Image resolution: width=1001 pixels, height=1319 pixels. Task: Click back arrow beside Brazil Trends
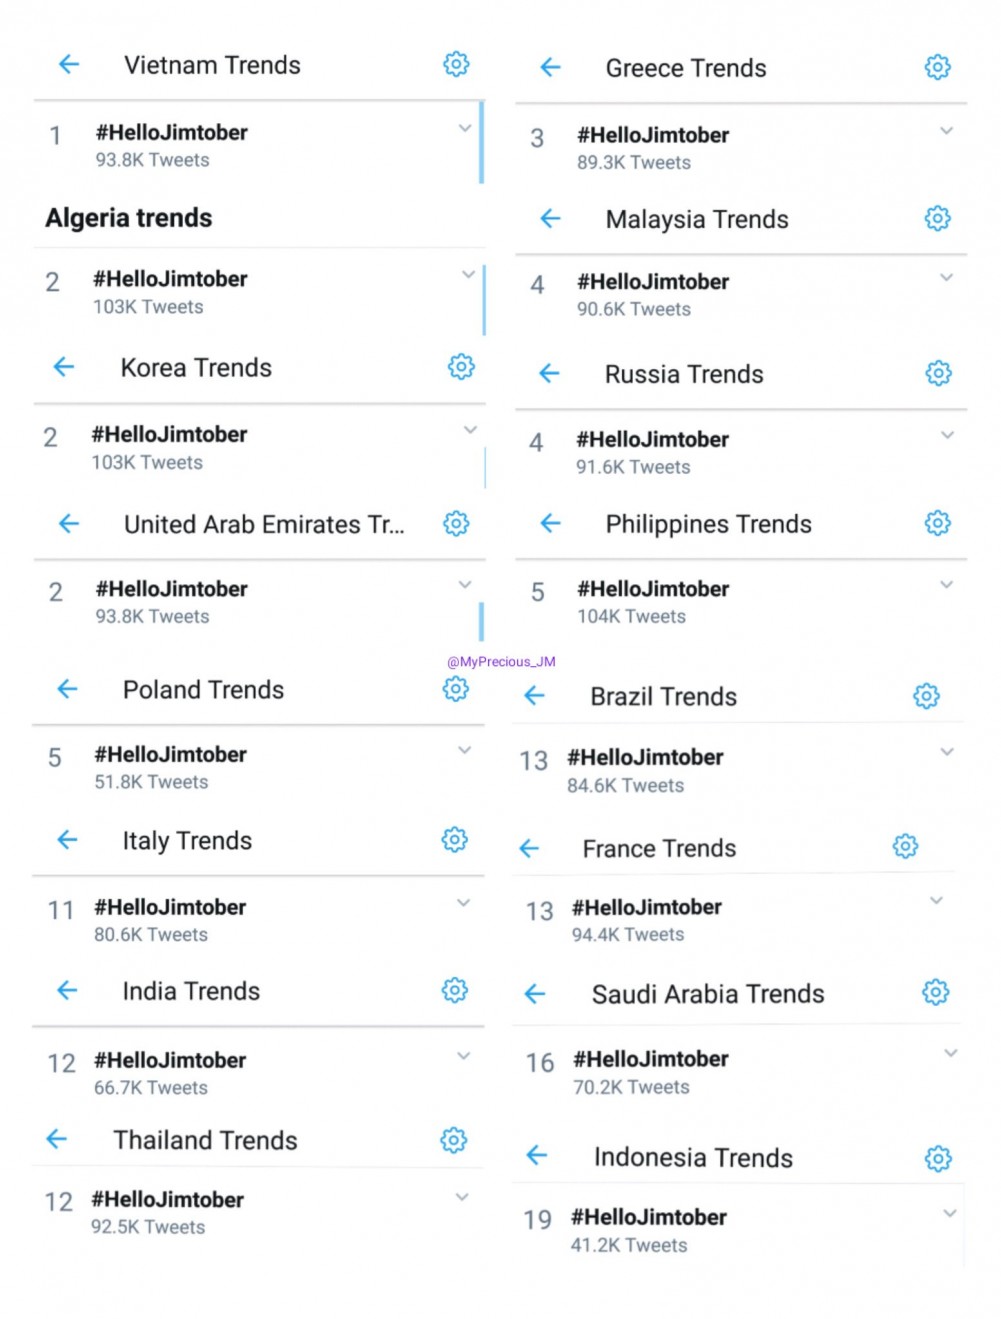point(534,696)
